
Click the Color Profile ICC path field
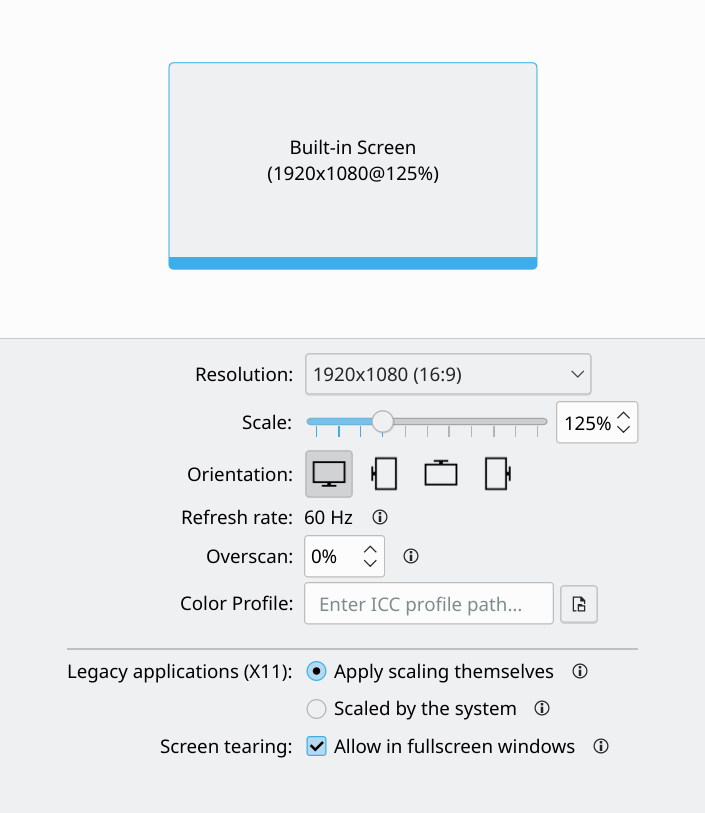[428, 604]
